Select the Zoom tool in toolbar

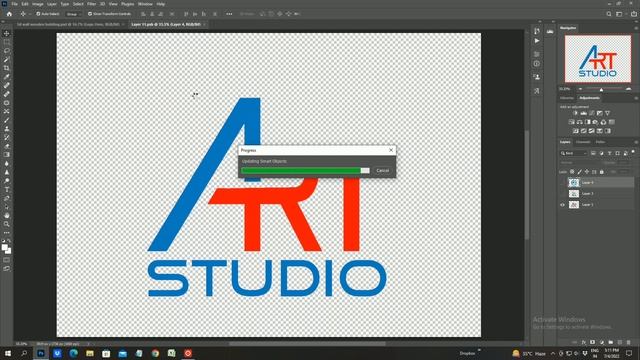pyautogui.click(x=7, y=224)
